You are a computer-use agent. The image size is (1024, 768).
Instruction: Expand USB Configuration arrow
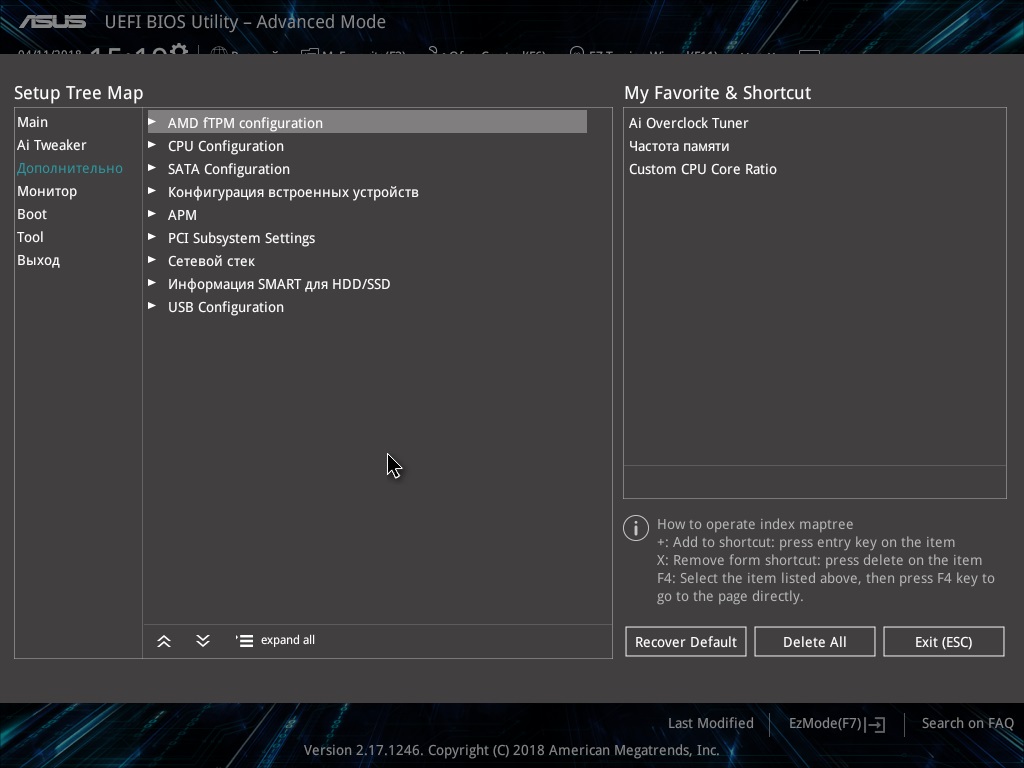152,305
